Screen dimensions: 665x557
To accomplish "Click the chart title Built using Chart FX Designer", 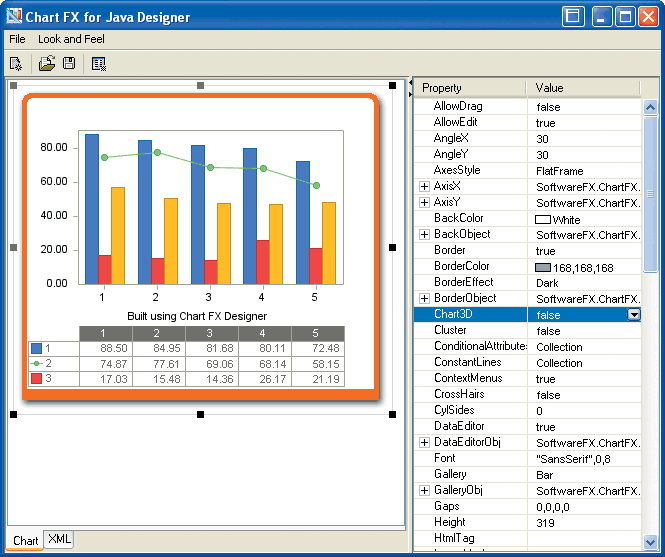I will coord(197,316).
